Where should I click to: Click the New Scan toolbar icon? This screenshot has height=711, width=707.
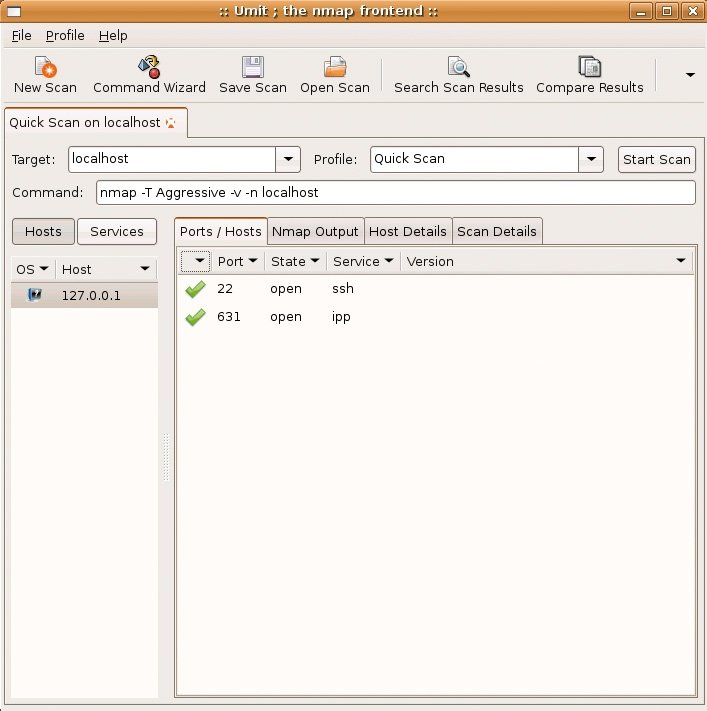pos(45,67)
